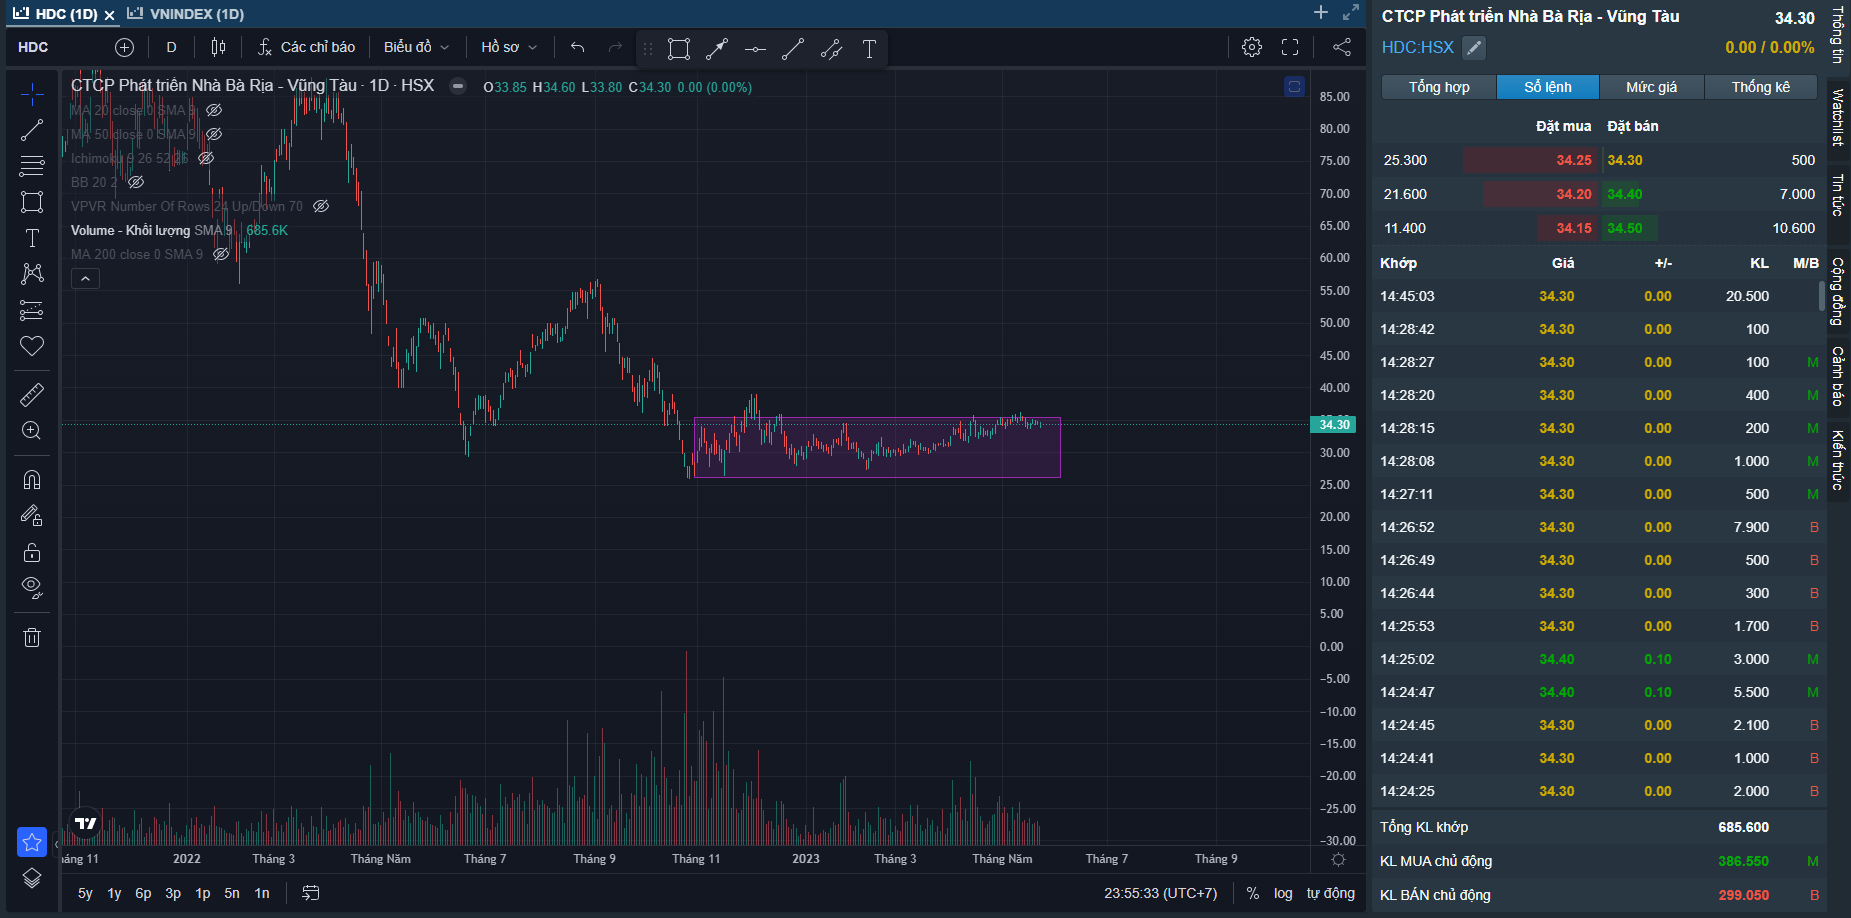Enter fullscreen mode for the chart
Viewport: 1851px width, 918px height.
tap(1290, 47)
